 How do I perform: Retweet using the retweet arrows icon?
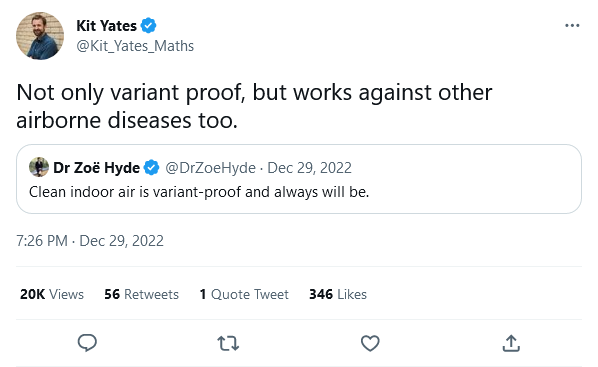[x=228, y=343]
